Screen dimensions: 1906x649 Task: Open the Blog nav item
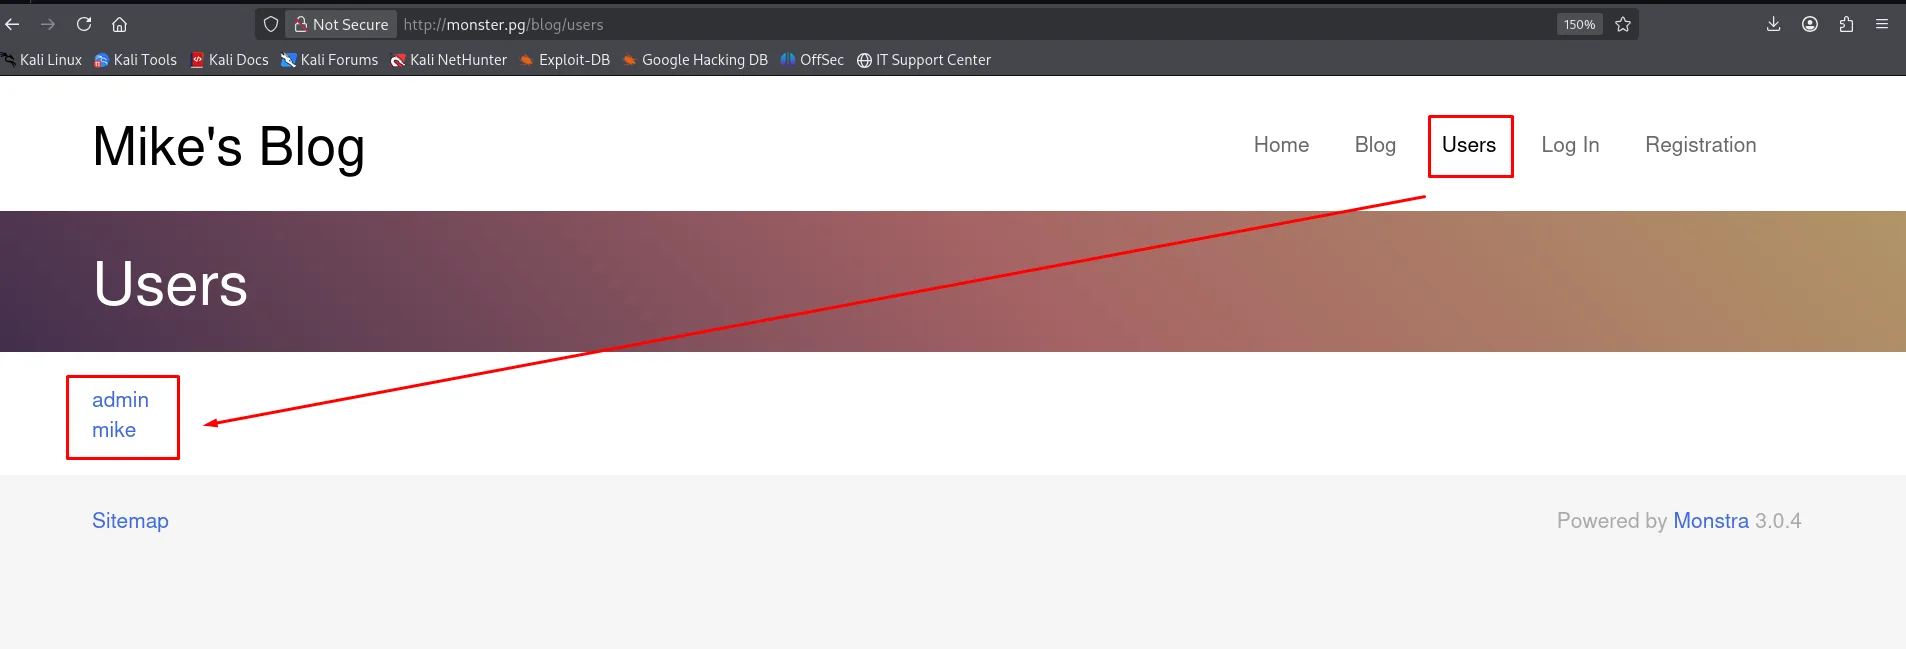(1375, 145)
